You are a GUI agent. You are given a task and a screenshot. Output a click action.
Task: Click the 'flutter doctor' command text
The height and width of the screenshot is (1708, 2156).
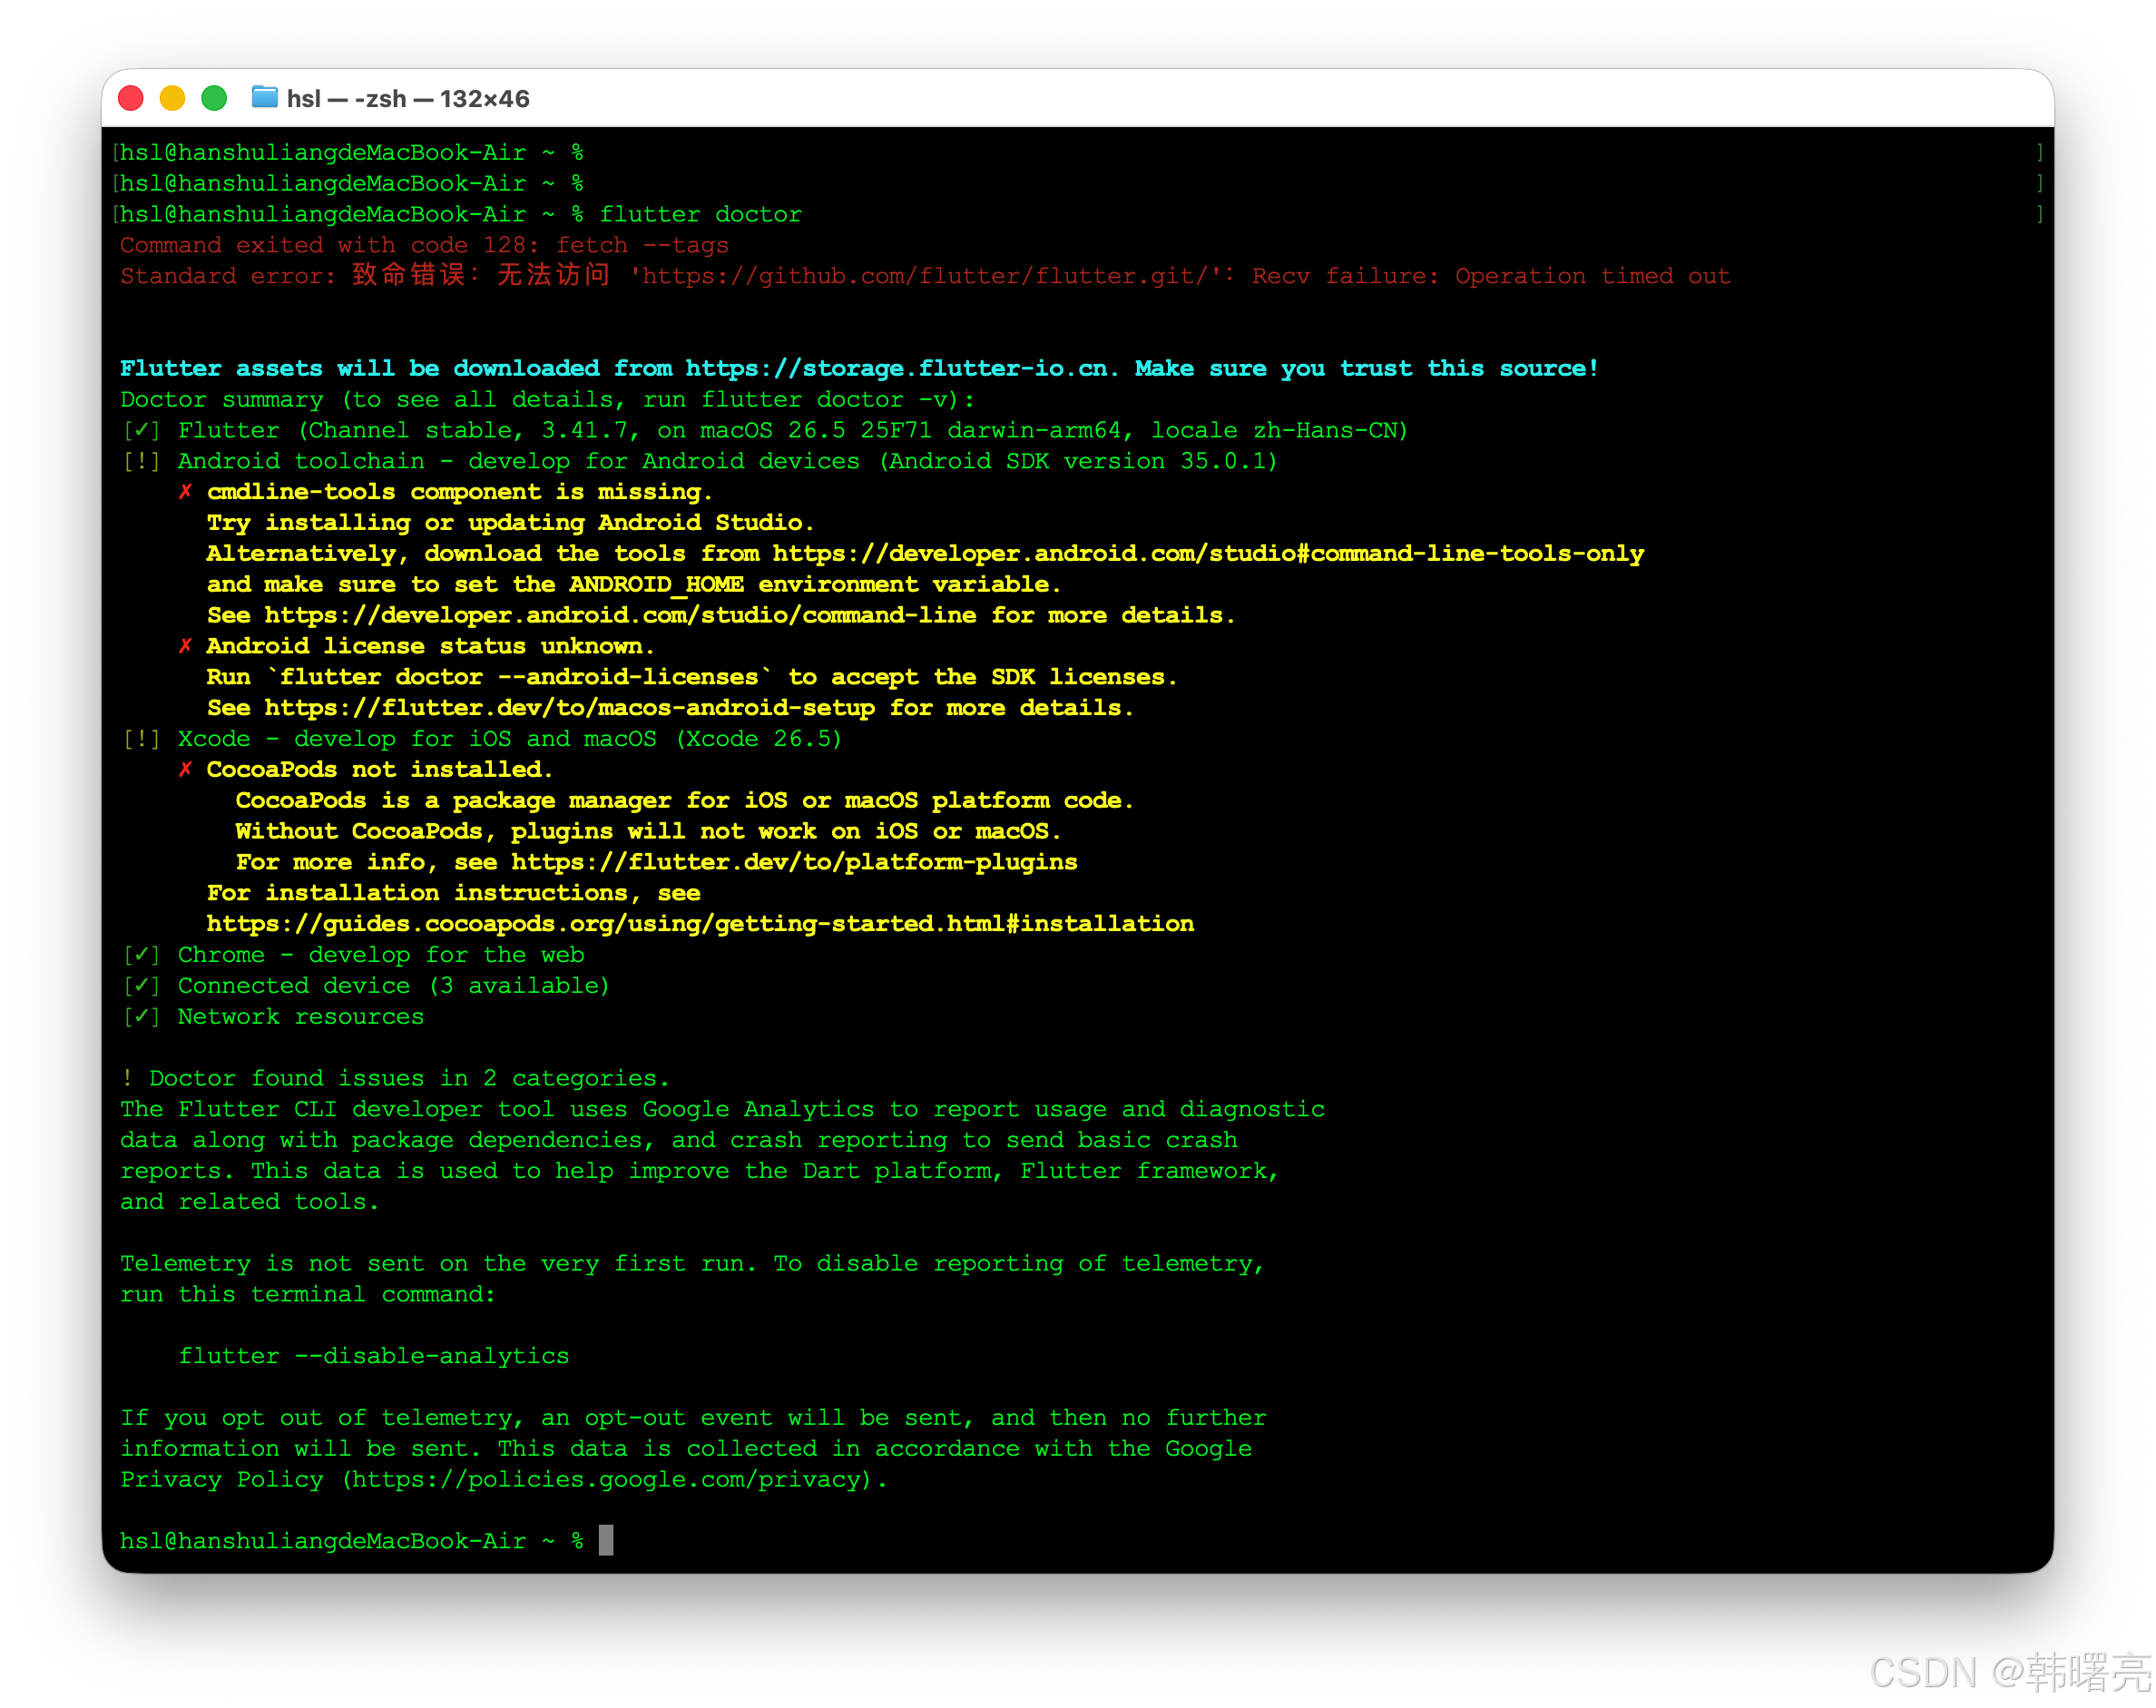tap(701, 215)
